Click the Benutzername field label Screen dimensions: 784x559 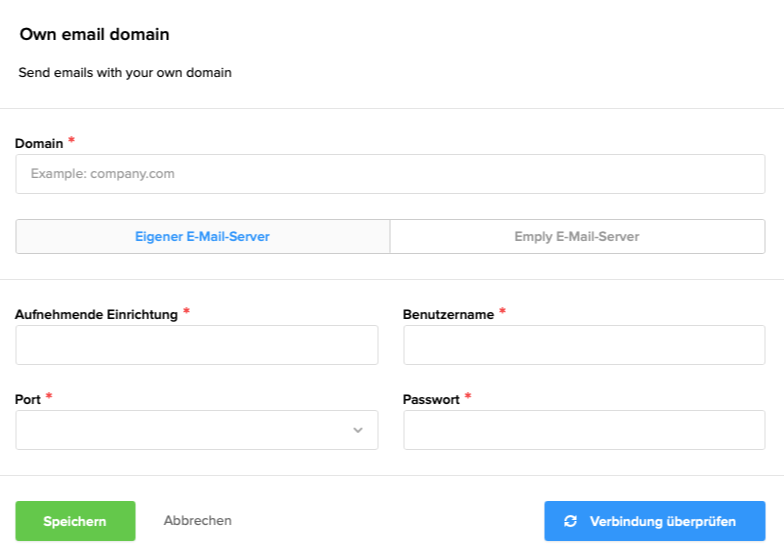point(449,314)
